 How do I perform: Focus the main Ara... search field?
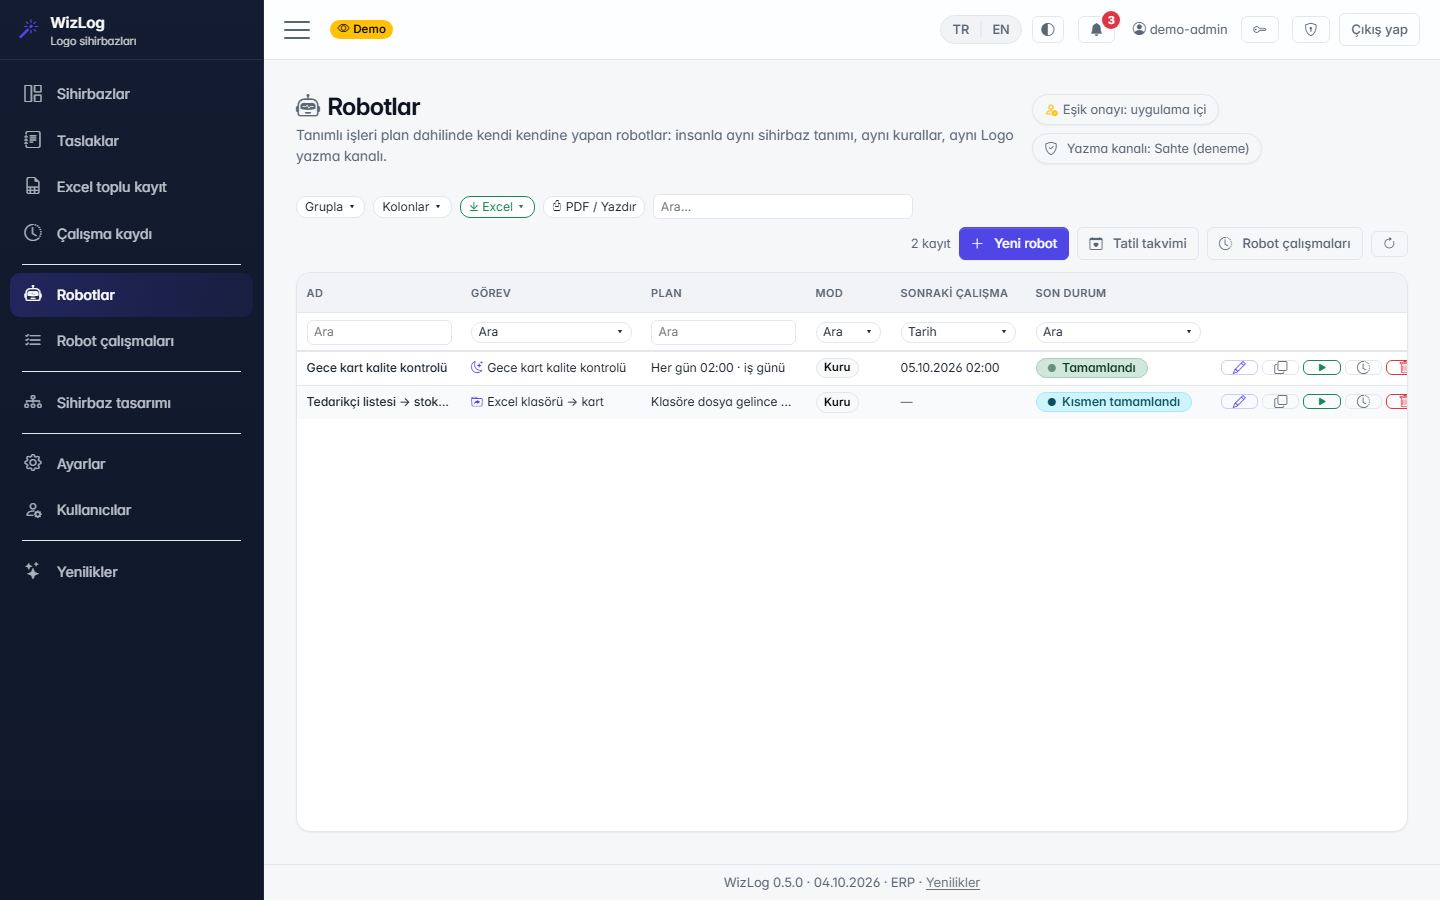point(783,207)
